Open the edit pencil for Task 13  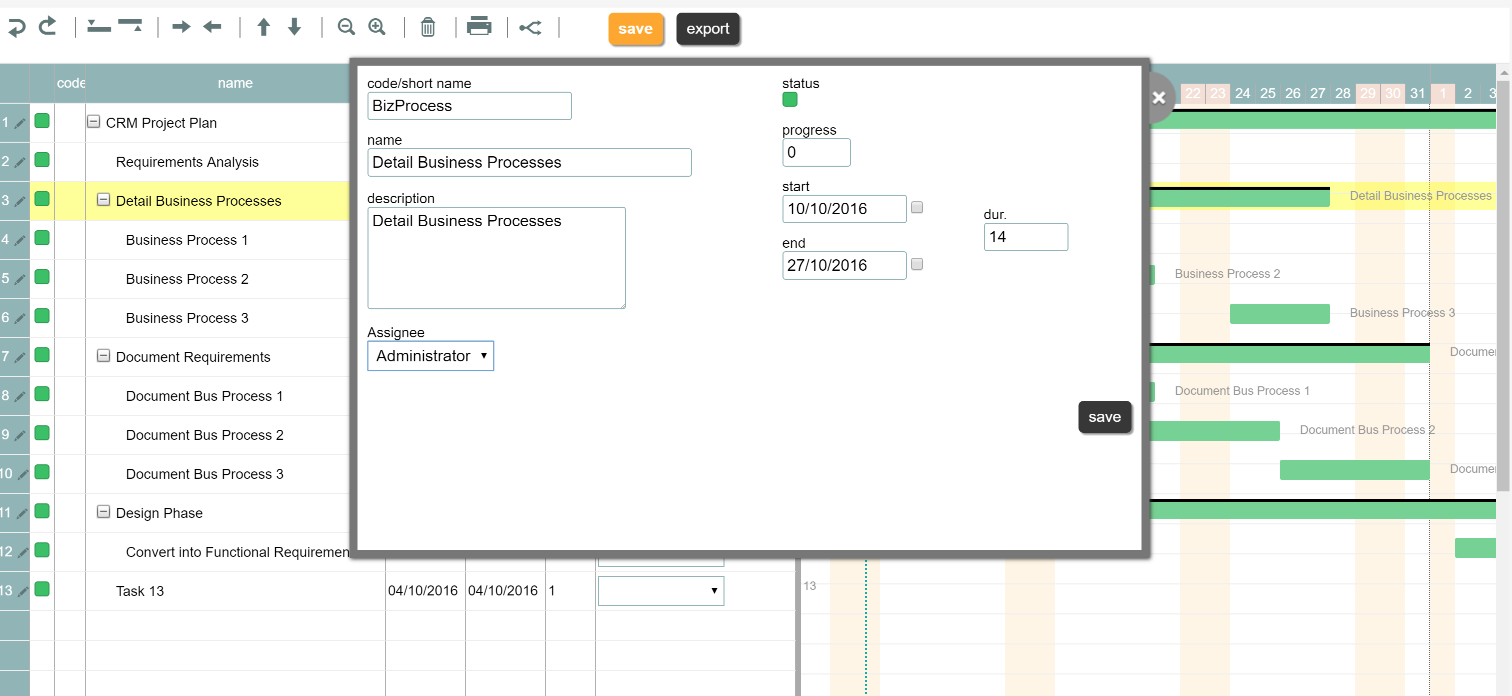coord(21,591)
